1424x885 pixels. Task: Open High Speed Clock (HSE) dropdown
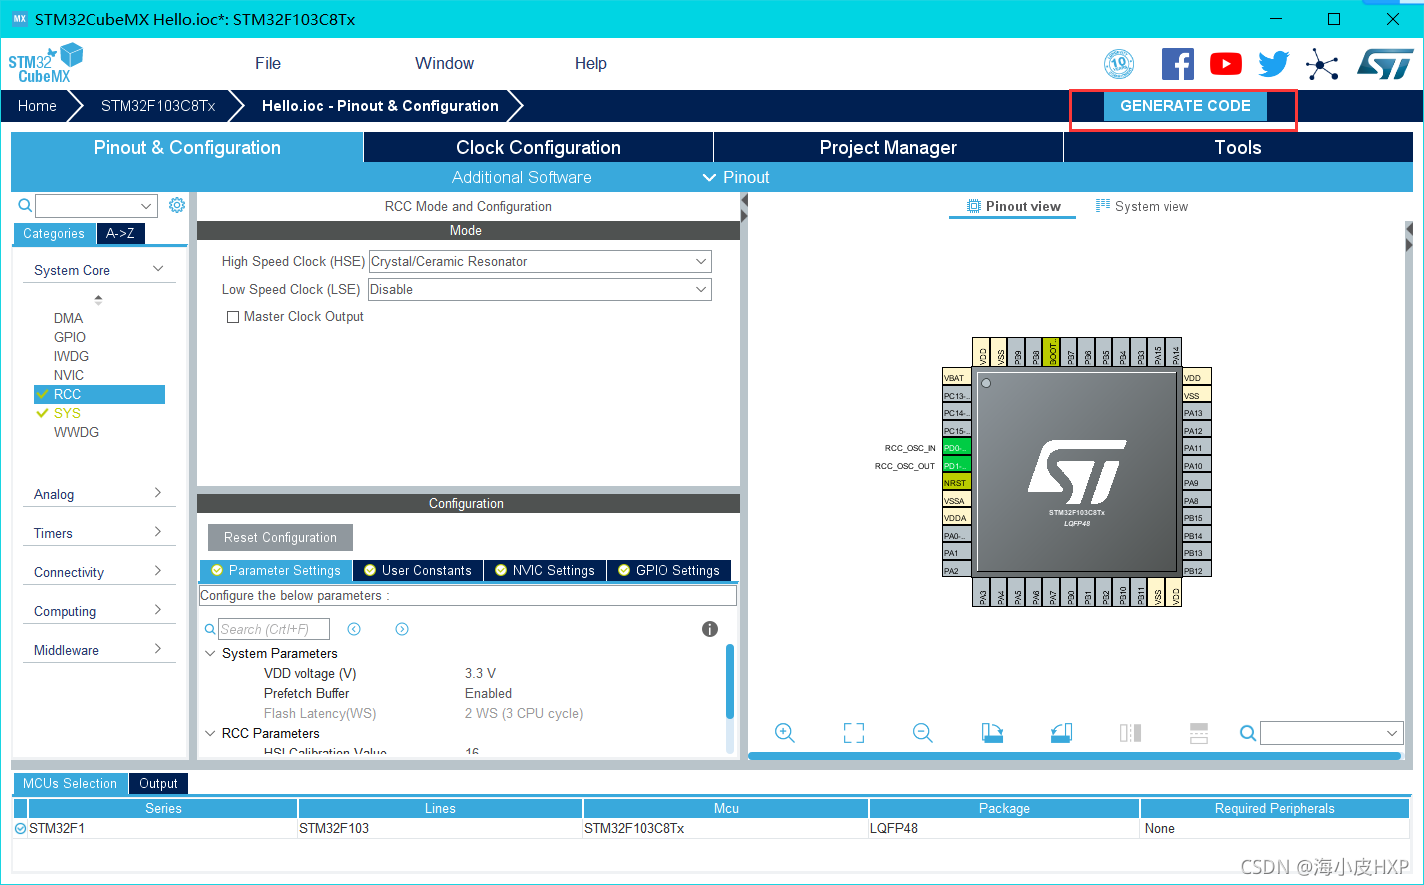540,261
